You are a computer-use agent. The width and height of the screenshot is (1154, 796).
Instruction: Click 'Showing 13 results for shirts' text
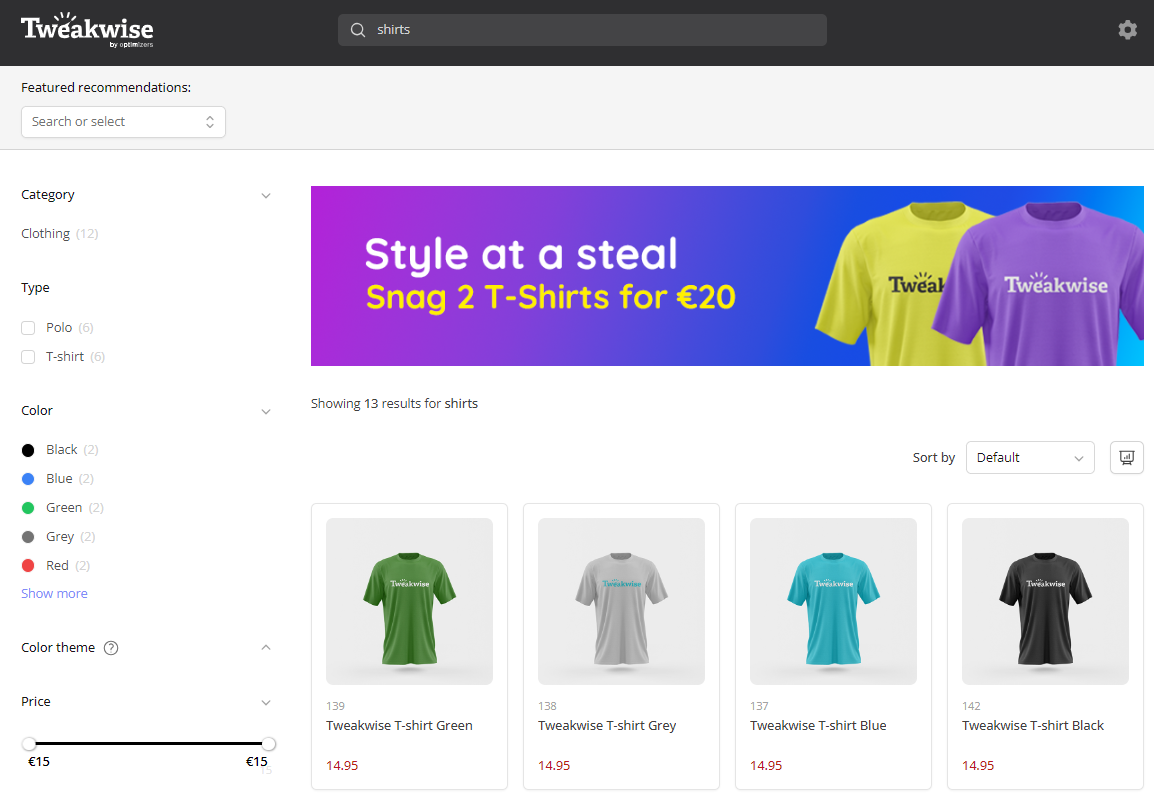[394, 403]
